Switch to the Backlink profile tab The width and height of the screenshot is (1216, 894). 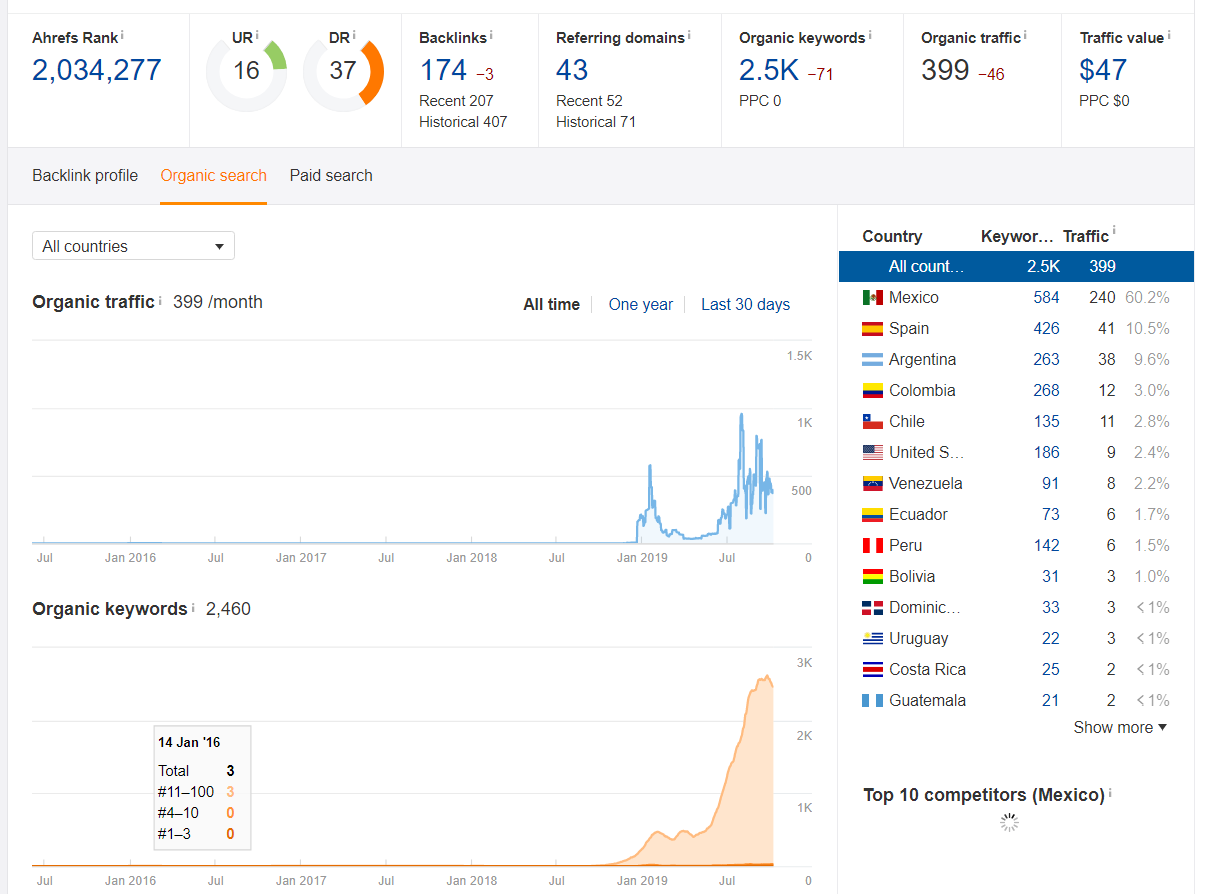[x=85, y=175]
